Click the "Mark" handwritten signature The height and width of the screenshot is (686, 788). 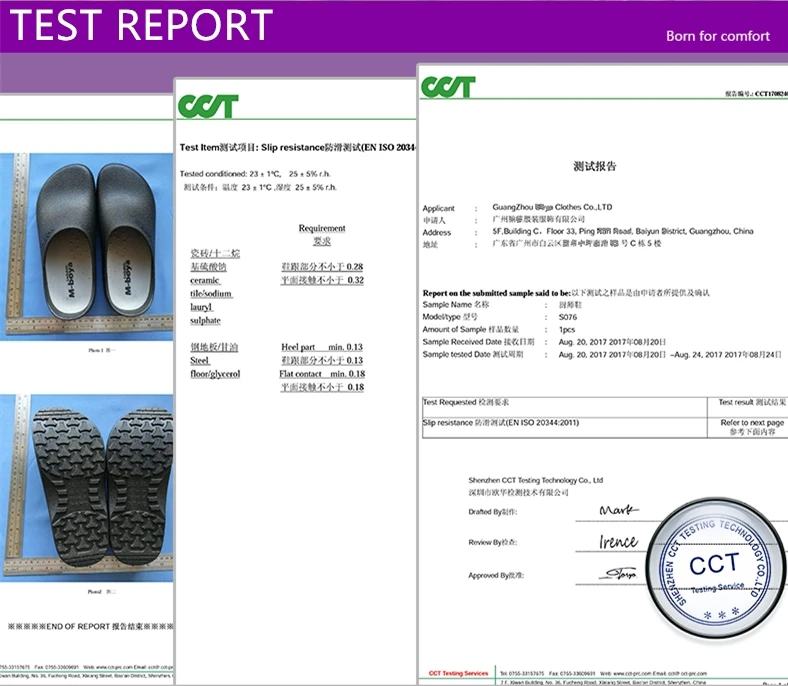point(619,510)
